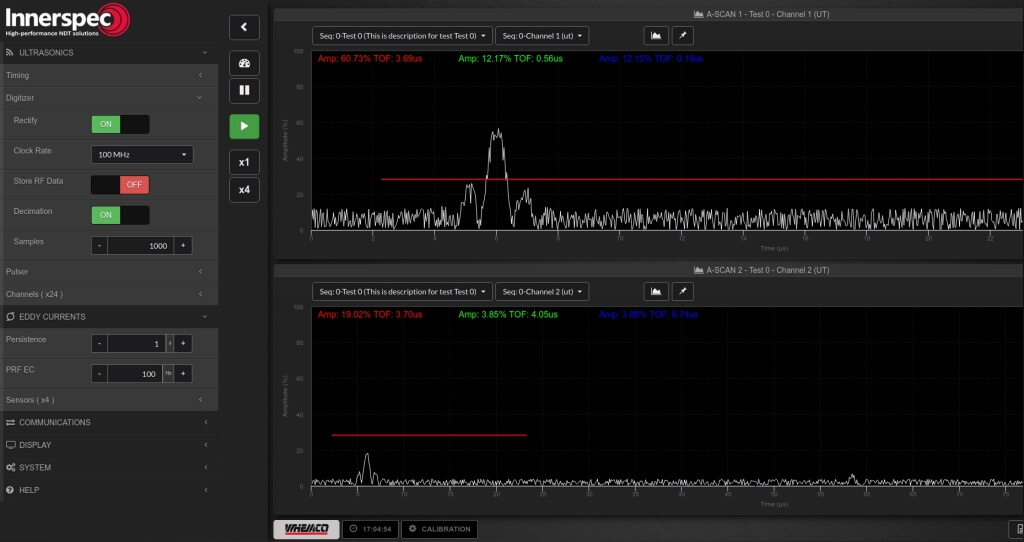Expand the Sensors ( x4 ) section
The height and width of the screenshot is (542, 1024).
point(109,400)
